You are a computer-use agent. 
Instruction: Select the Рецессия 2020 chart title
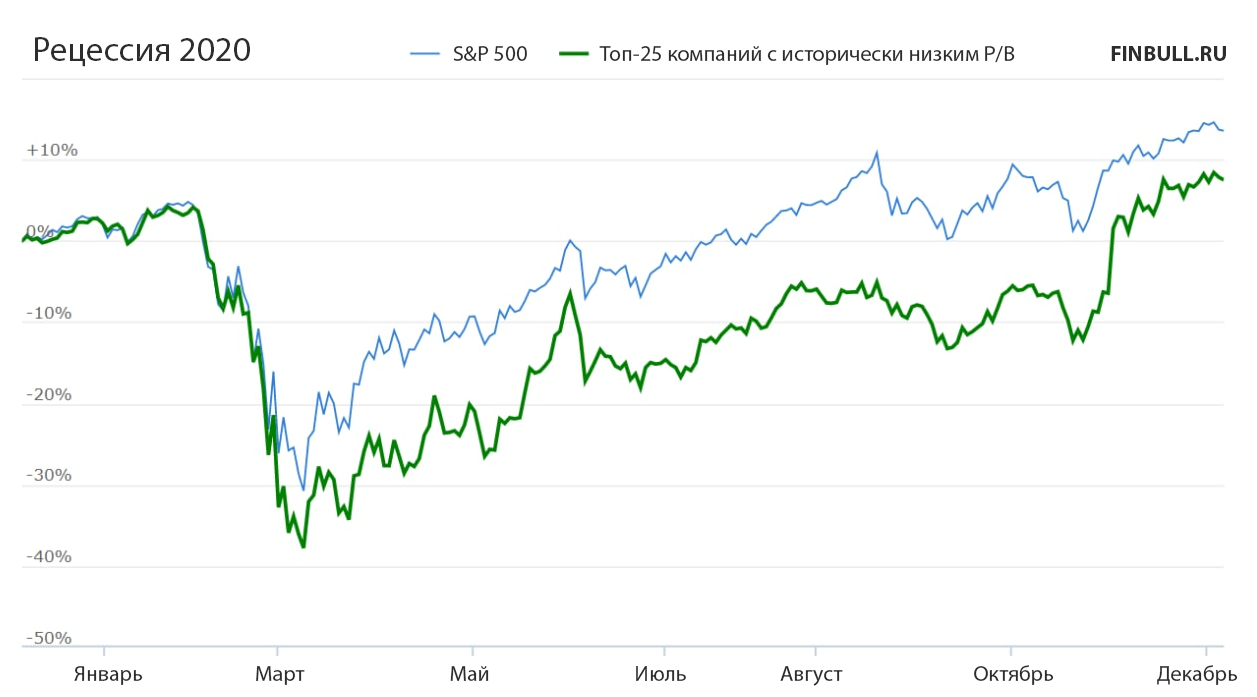pos(142,50)
